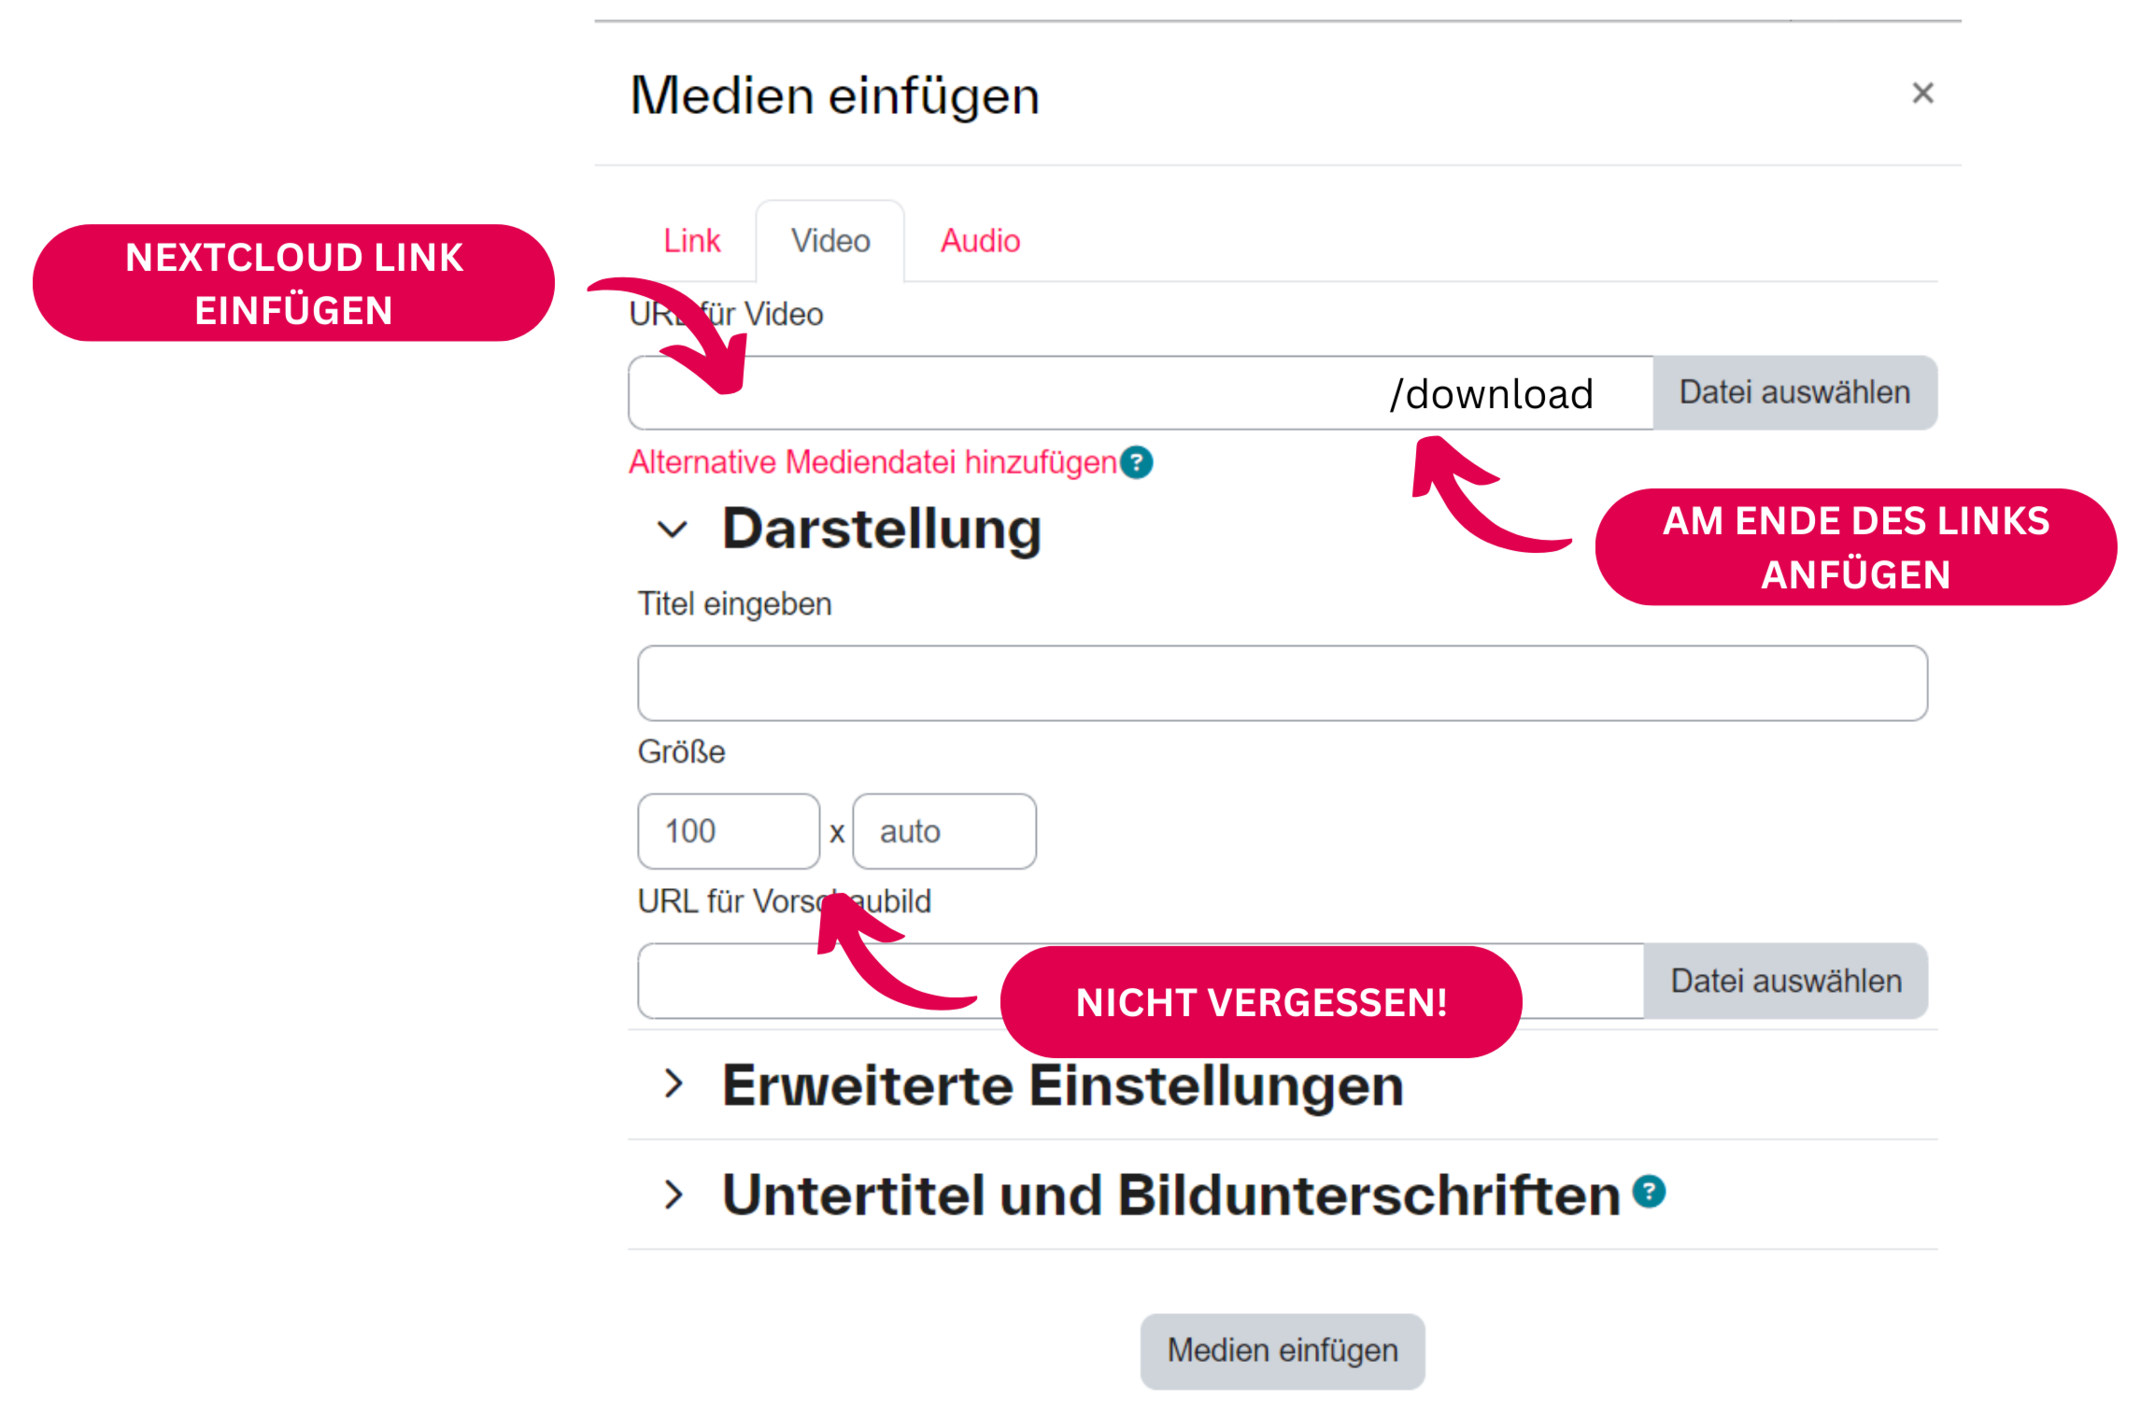Image resolution: width=2140 pixels, height=1413 pixels.
Task: Select the Video tab
Action: (829, 240)
